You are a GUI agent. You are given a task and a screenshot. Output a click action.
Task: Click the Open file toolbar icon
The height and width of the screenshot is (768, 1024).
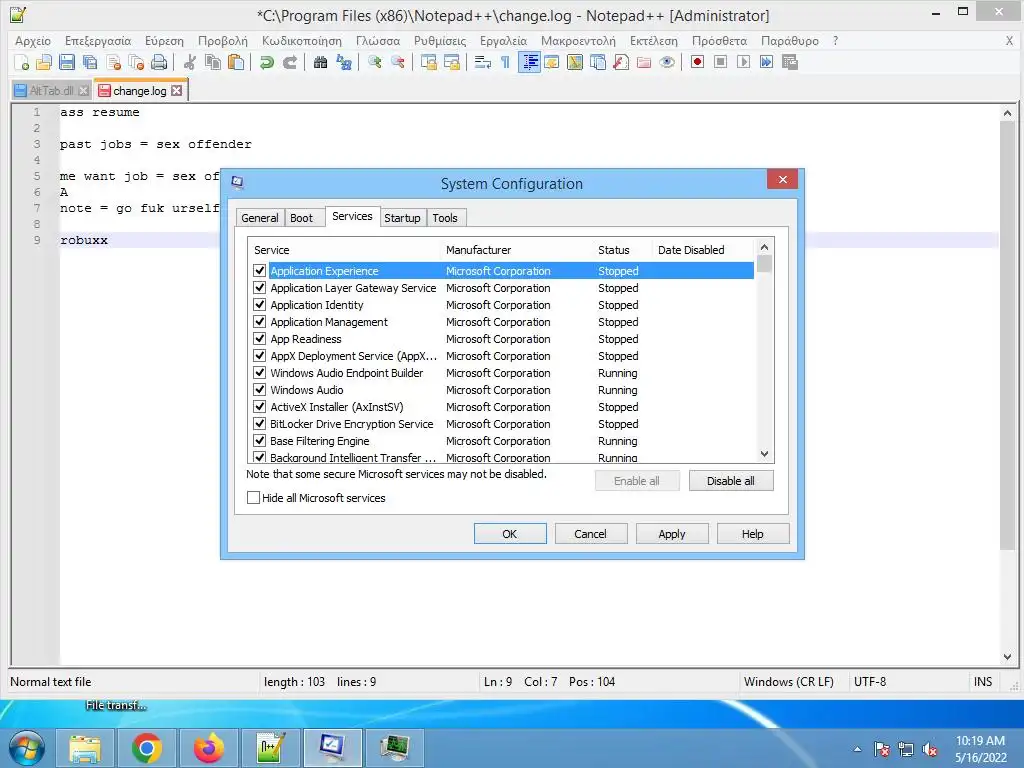(x=44, y=62)
